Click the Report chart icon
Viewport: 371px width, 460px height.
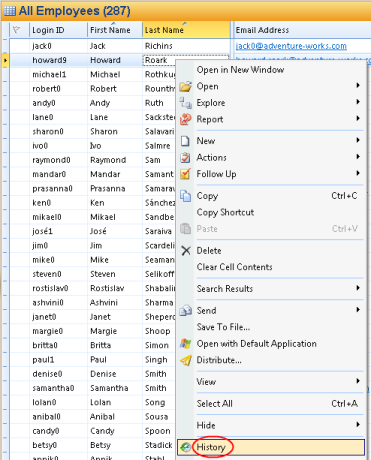(186, 119)
